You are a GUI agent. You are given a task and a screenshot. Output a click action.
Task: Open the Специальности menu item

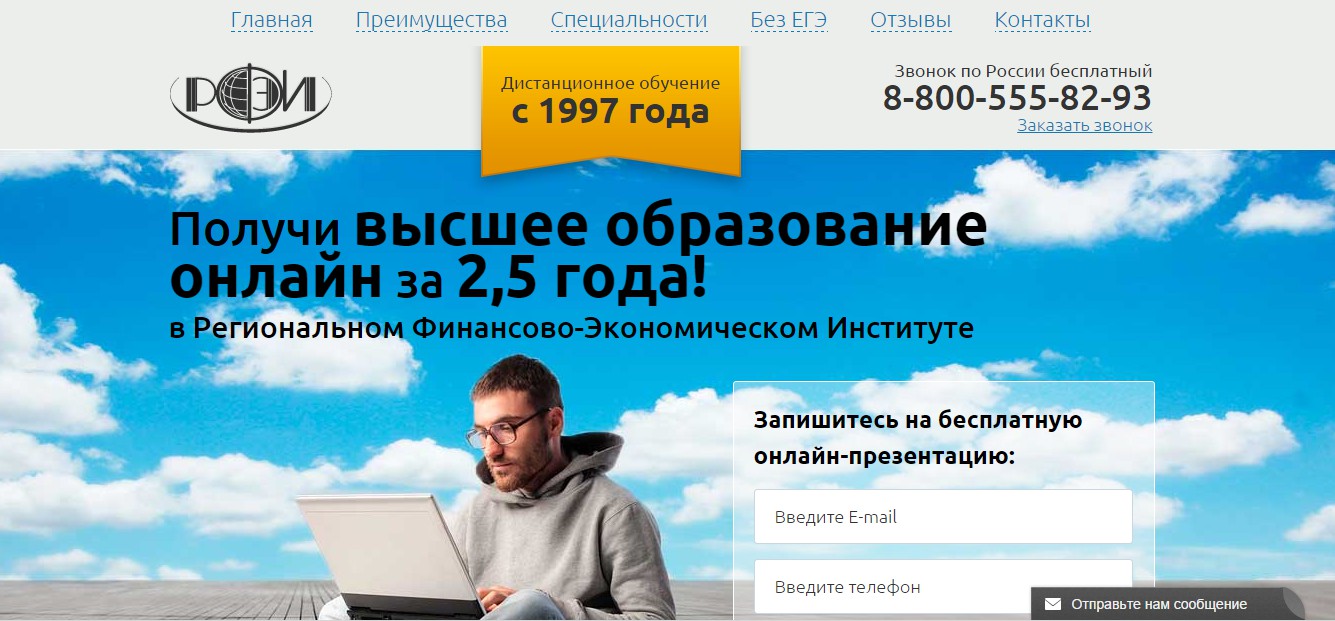pyautogui.click(x=629, y=20)
